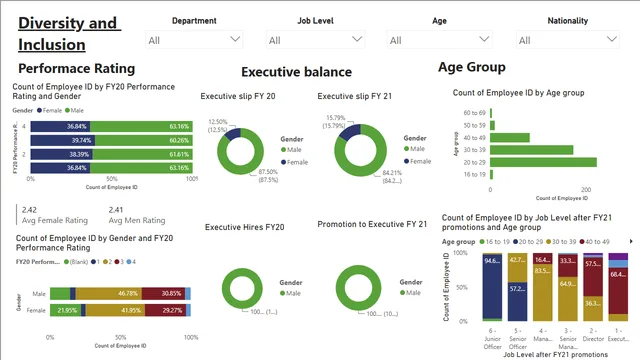
Task: Click the Performace Rating heading
Action: (76, 69)
